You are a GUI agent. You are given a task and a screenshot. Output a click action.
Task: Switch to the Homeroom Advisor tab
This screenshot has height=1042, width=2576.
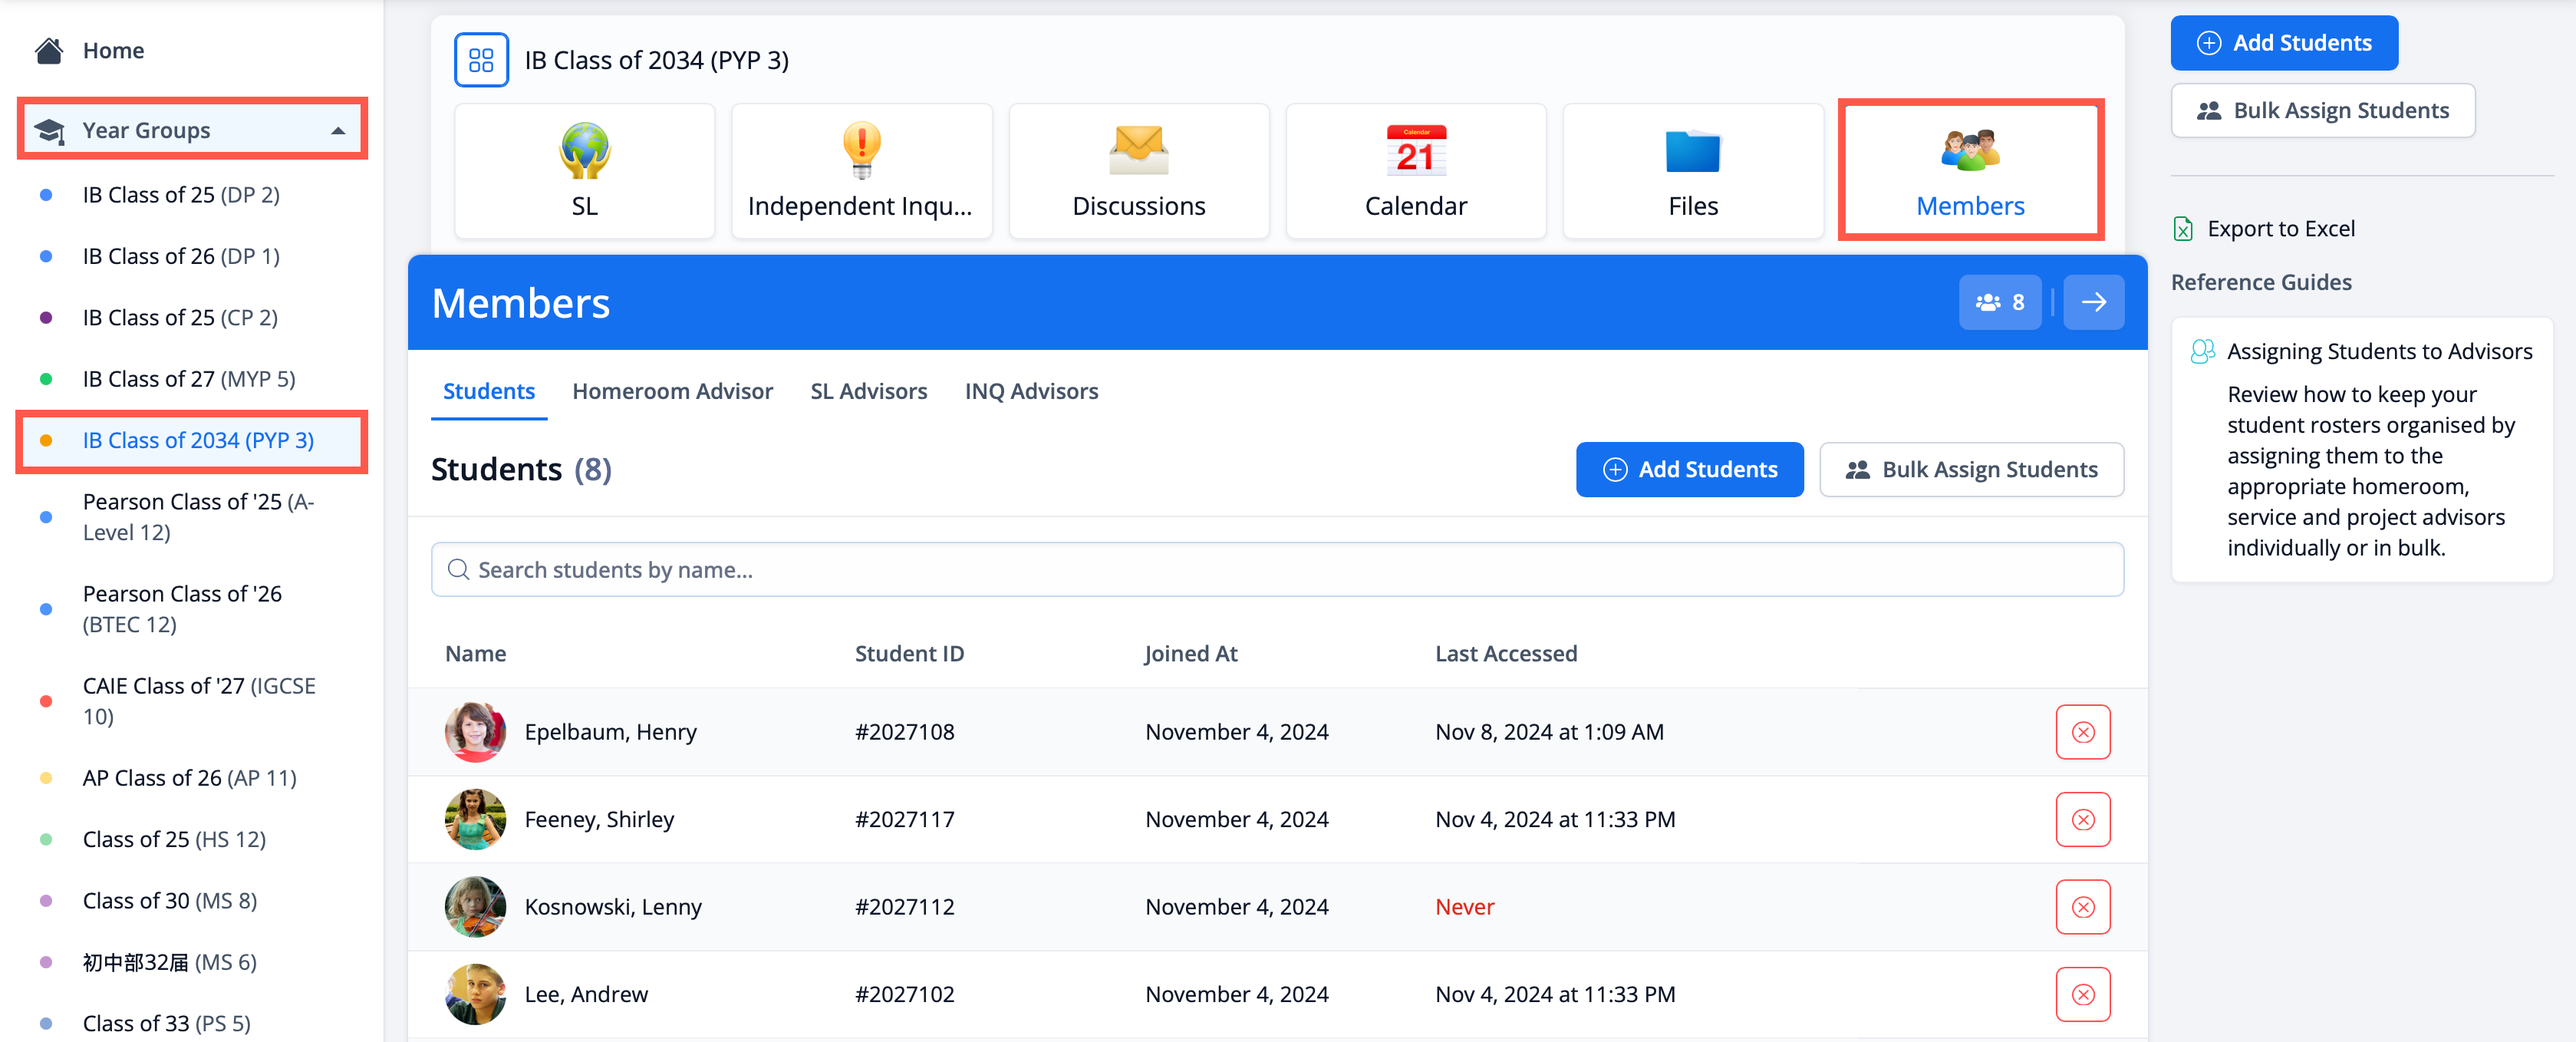pyautogui.click(x=672, y=391)
